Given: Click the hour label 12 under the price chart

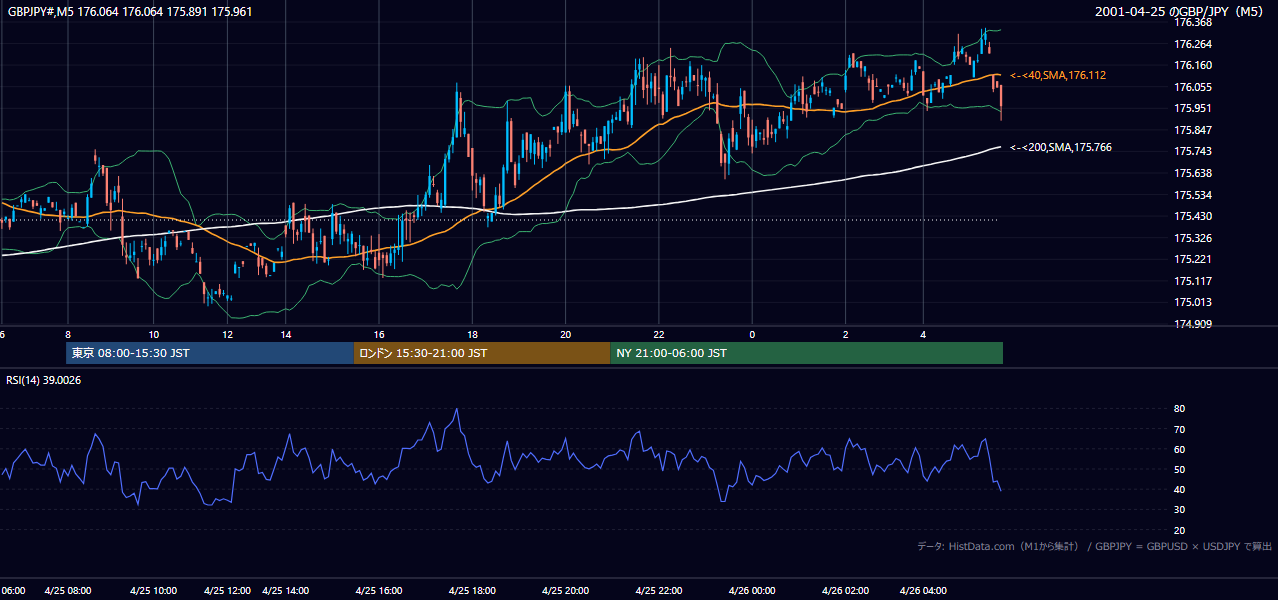Looking at the screenshot, I should [228, 335].
